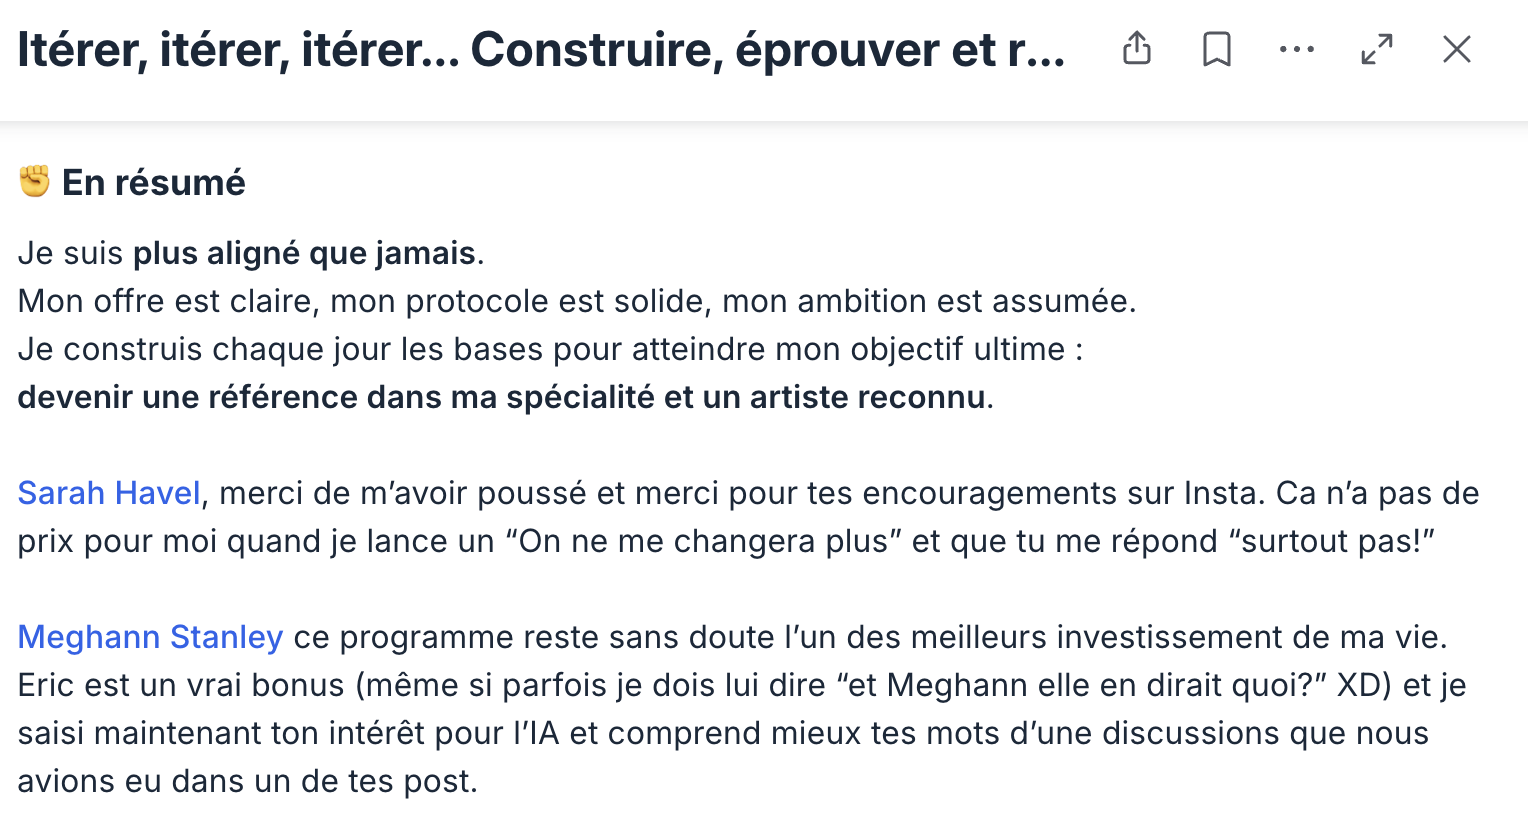1528x834 pixels.
Task: Click the bold phrase 'devenir une référence dans ma spécialité'
Action: pos(336,397)
